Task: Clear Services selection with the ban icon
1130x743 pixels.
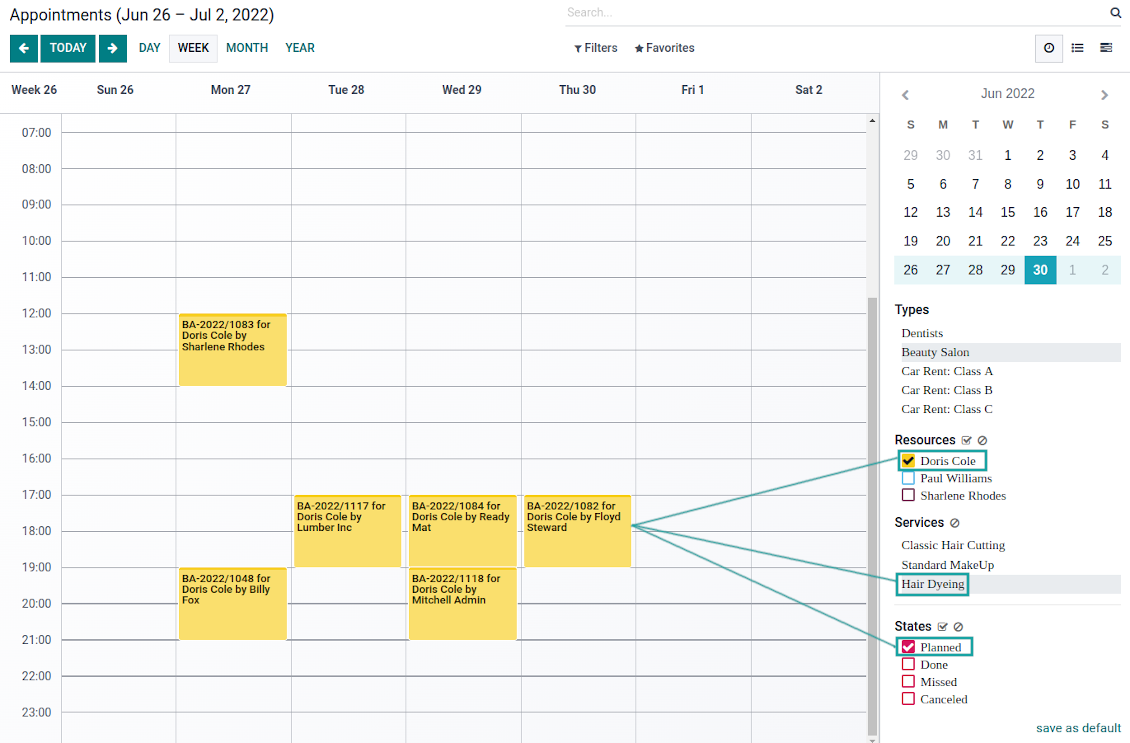Action: [954, 523]
